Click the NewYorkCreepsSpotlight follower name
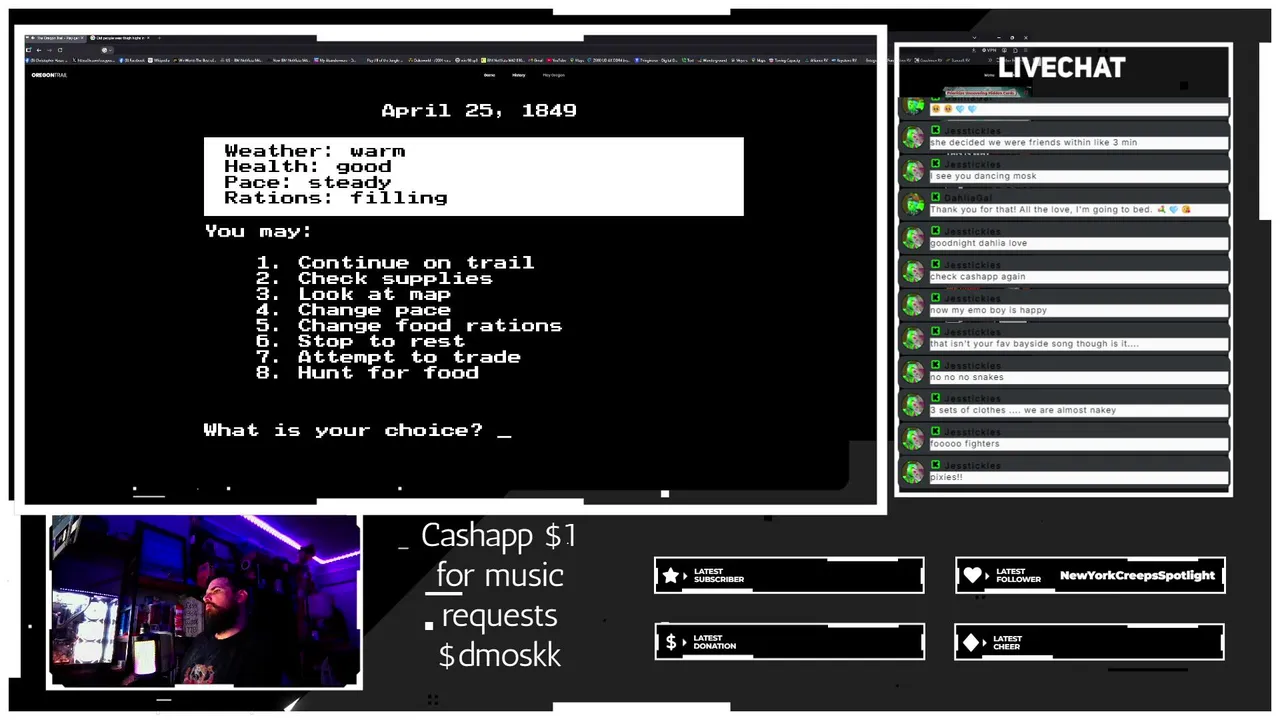 tap(1137, 576)
